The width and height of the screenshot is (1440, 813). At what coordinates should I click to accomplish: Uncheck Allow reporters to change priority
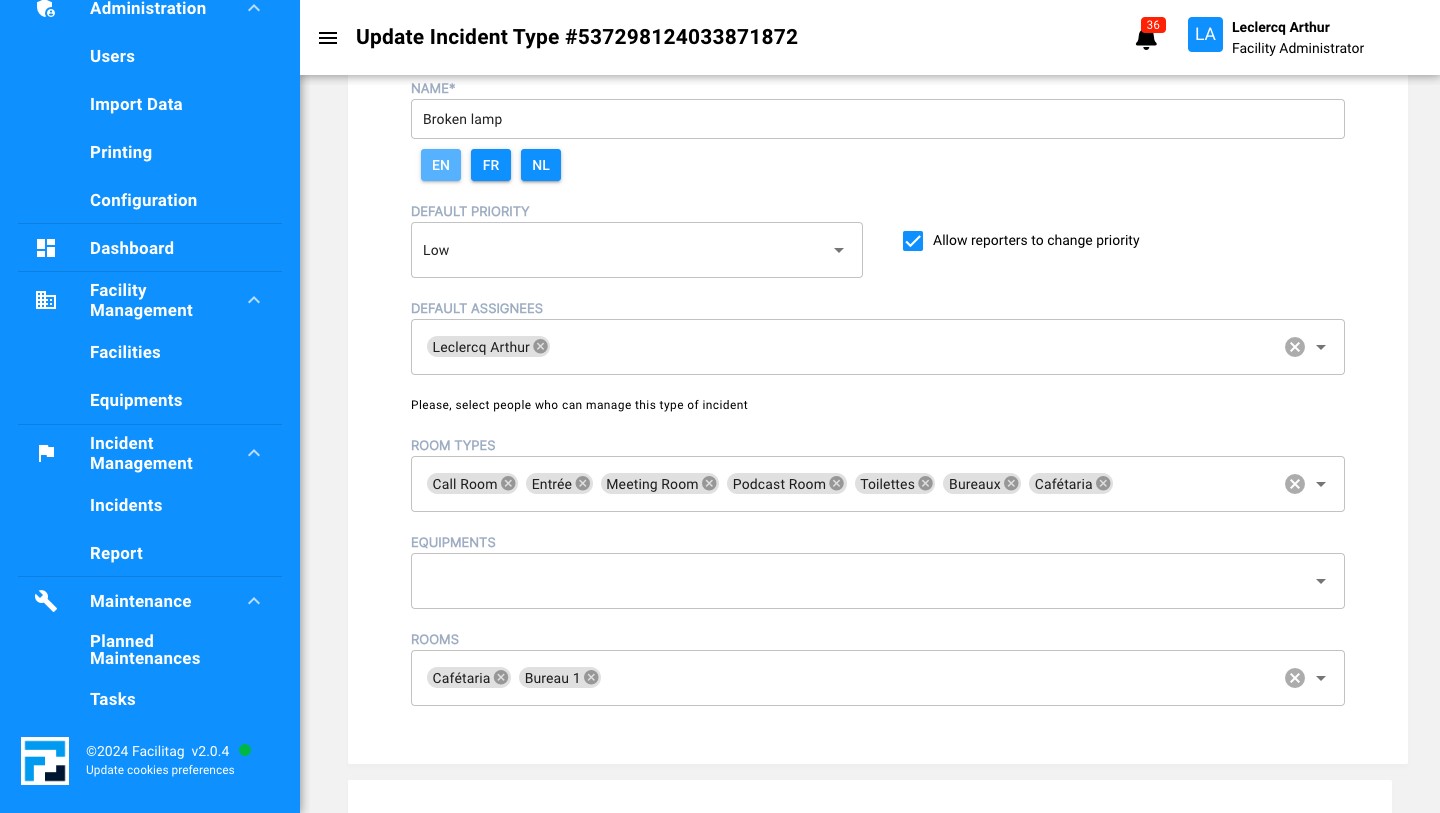click(x=913, y=241)
